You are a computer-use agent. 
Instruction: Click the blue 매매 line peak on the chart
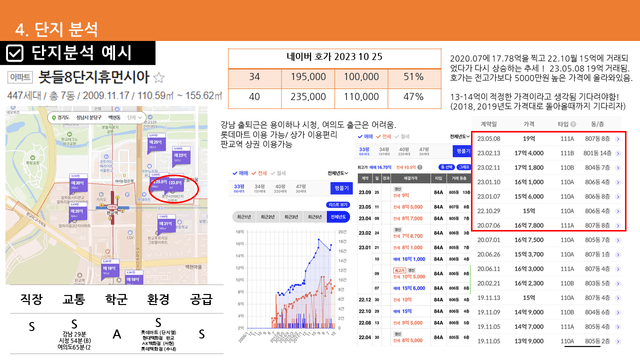point(319,240)
